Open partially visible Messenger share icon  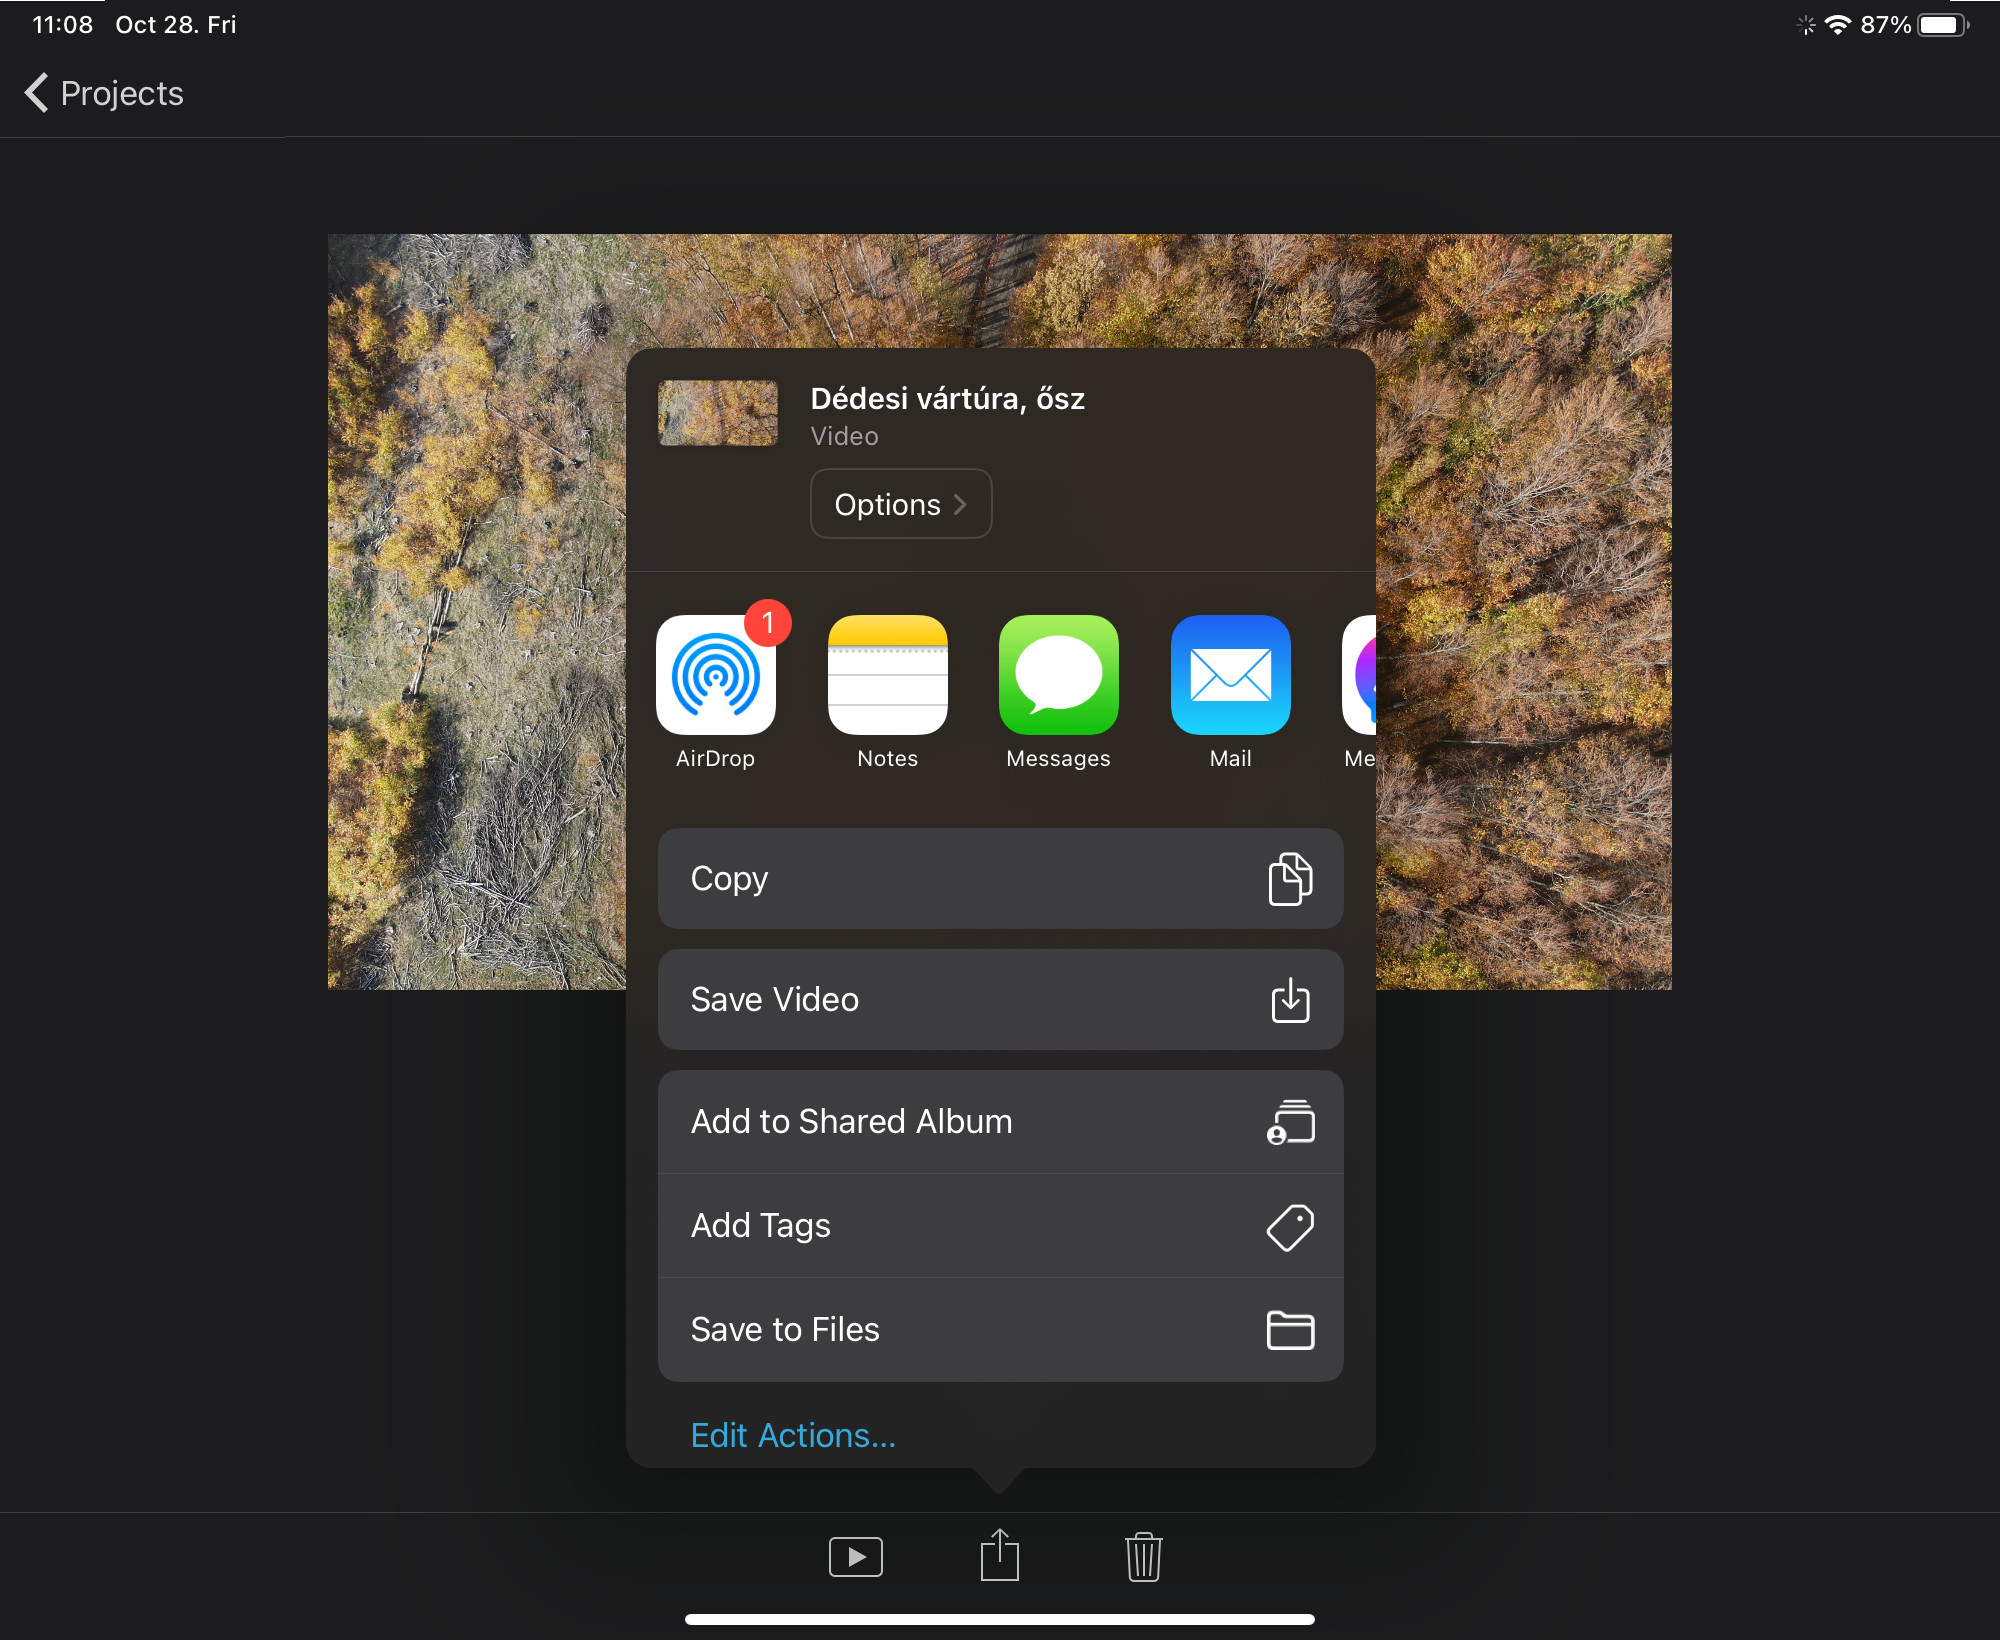point(1359,675)
